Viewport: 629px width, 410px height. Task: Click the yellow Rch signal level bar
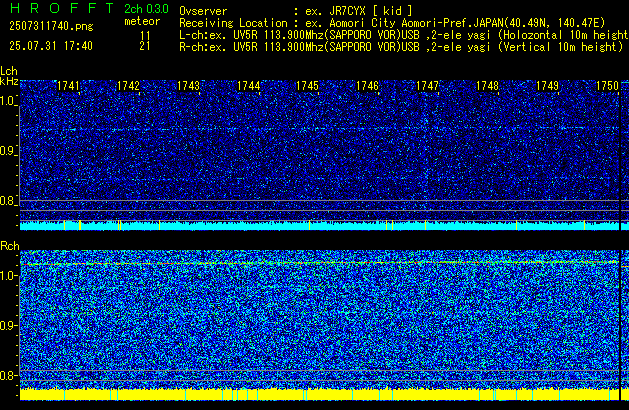[x=319, y=394]
